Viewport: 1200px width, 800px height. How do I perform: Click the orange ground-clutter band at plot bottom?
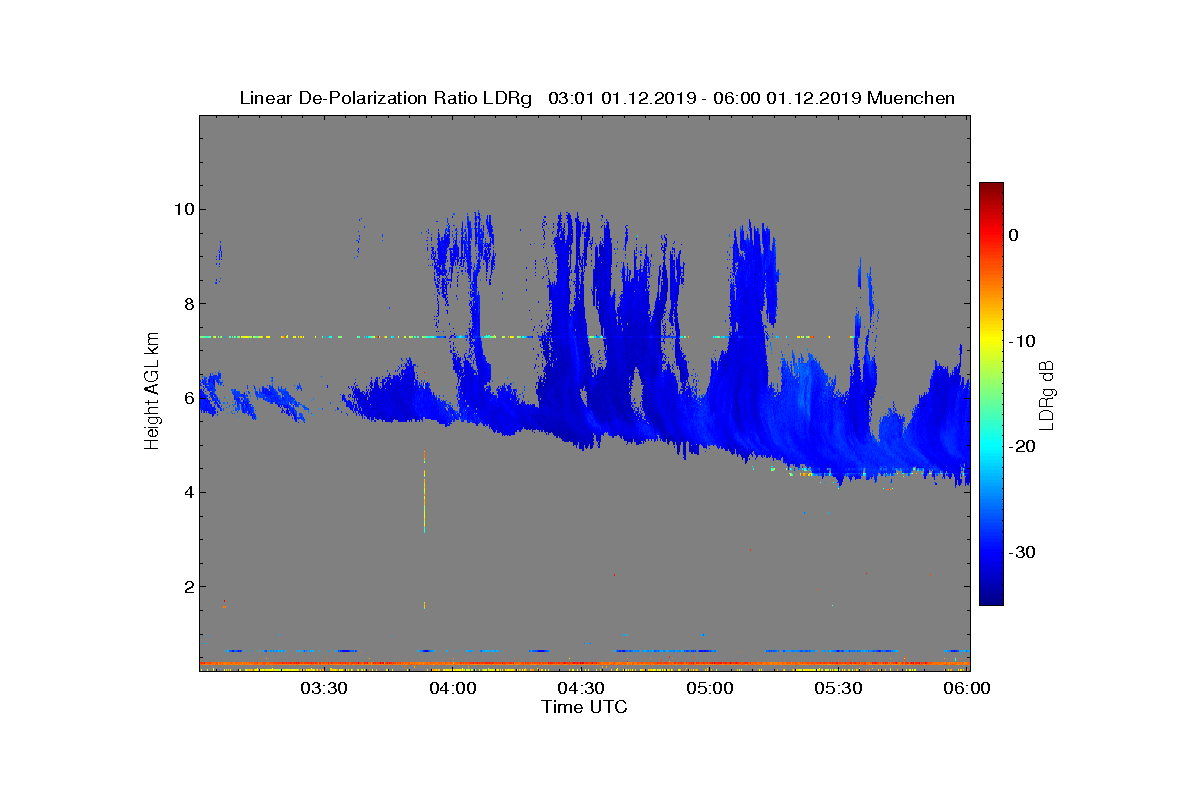coord(584,663)
